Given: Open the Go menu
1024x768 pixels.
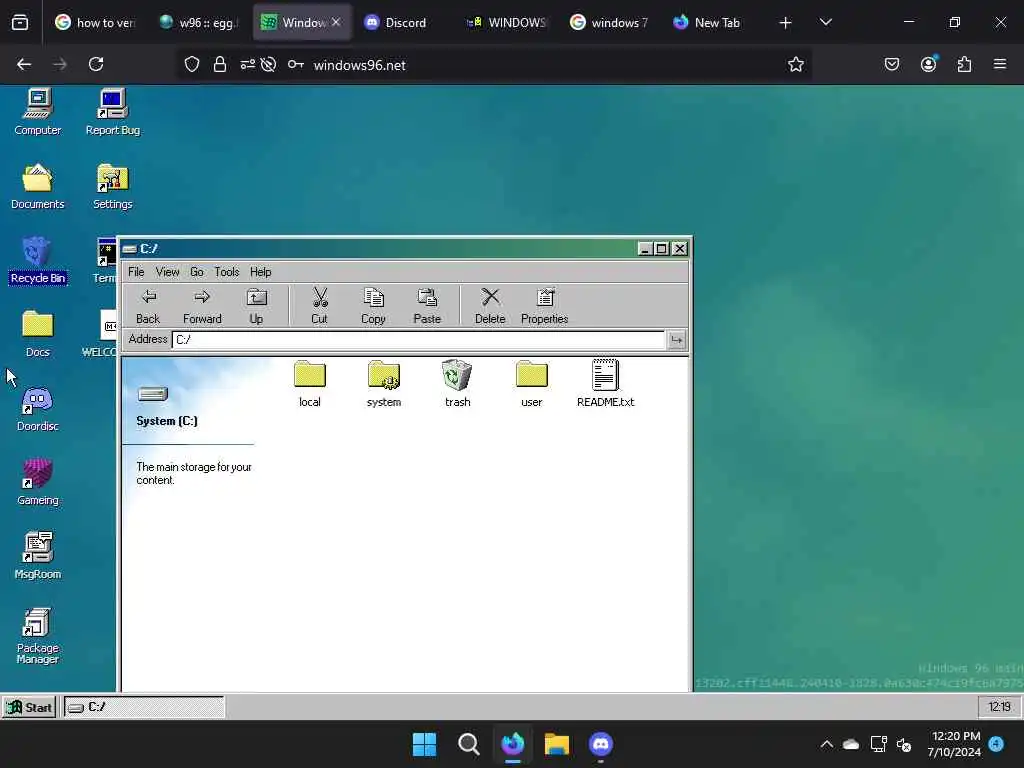Looking at the screenshot, I should click(x=197, y=272).
